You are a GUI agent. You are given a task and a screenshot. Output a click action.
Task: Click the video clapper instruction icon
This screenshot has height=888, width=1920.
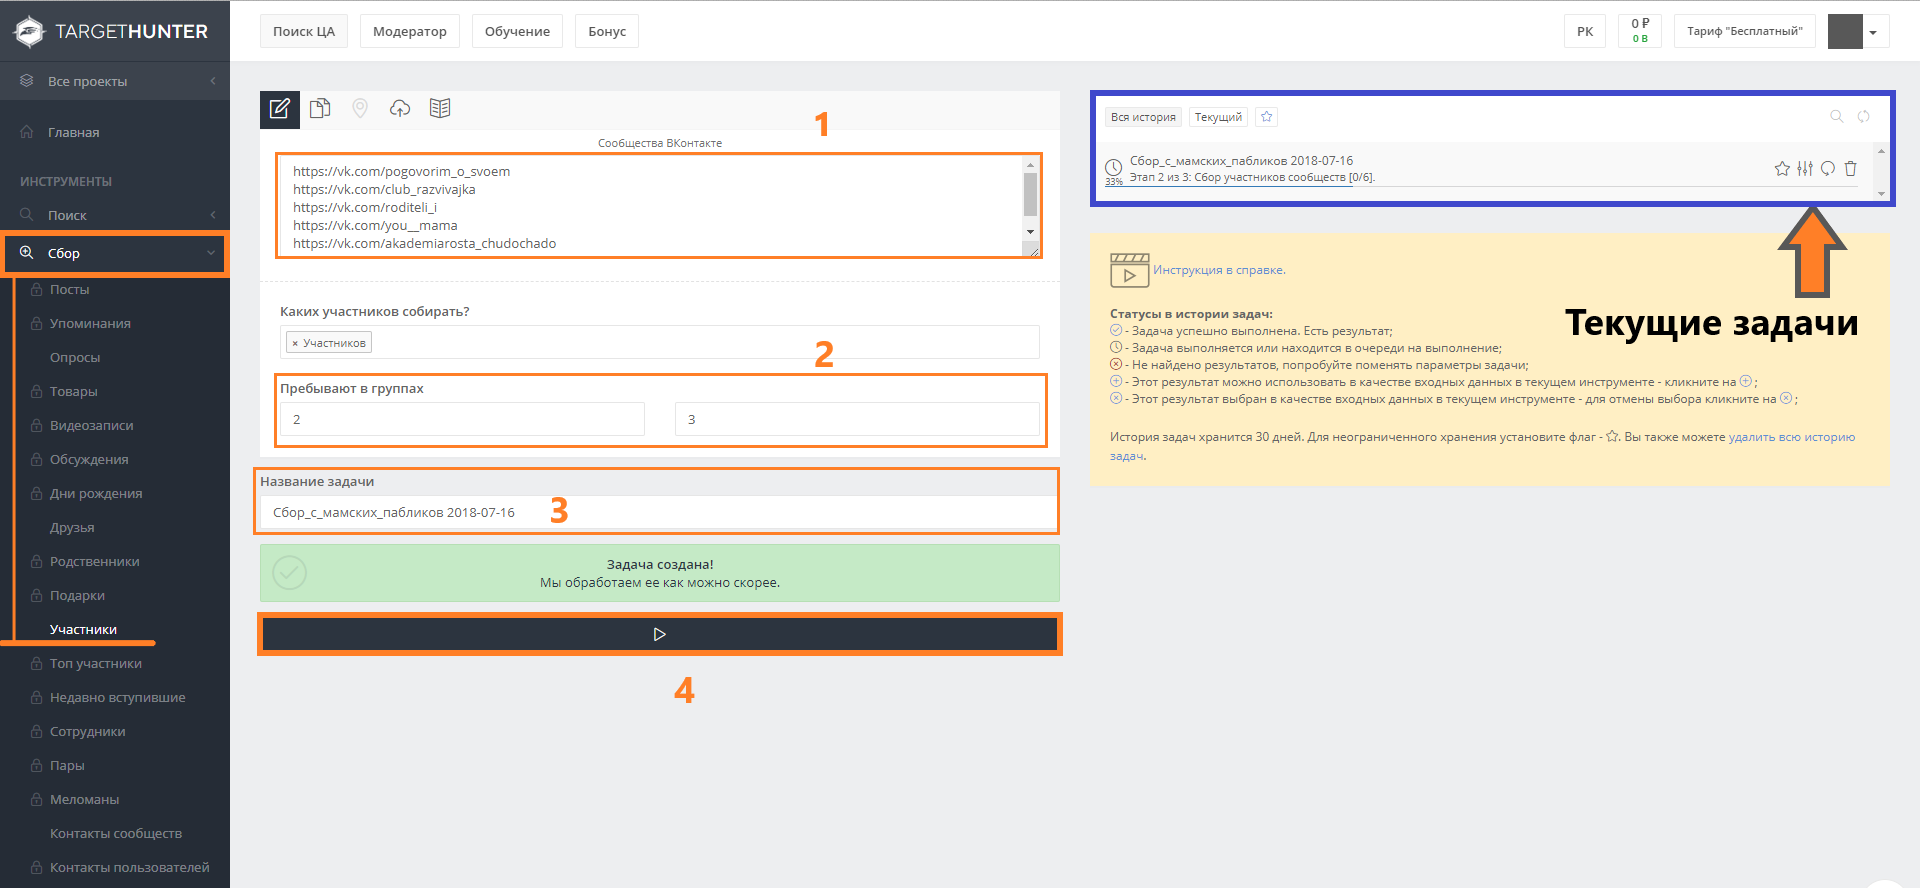click(x=1129, y=271)
